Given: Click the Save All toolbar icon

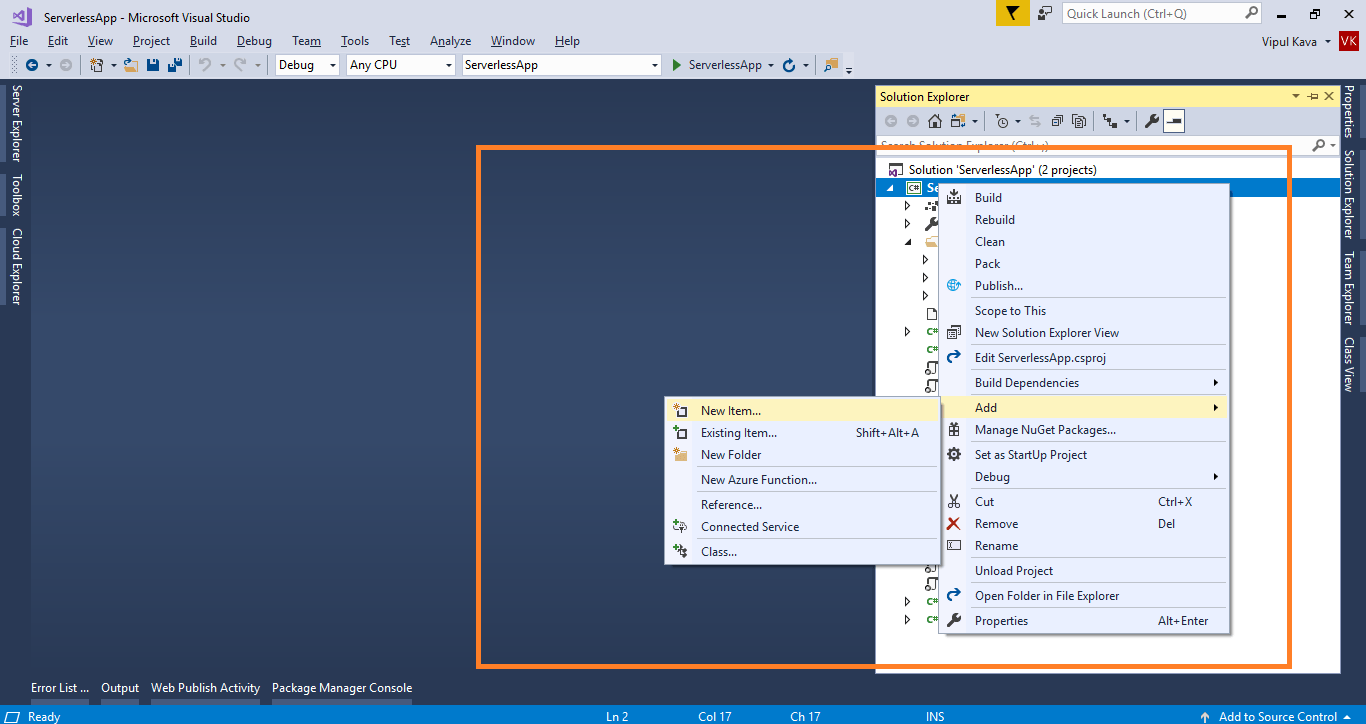Looking at the screenshot, I should 175,65.
